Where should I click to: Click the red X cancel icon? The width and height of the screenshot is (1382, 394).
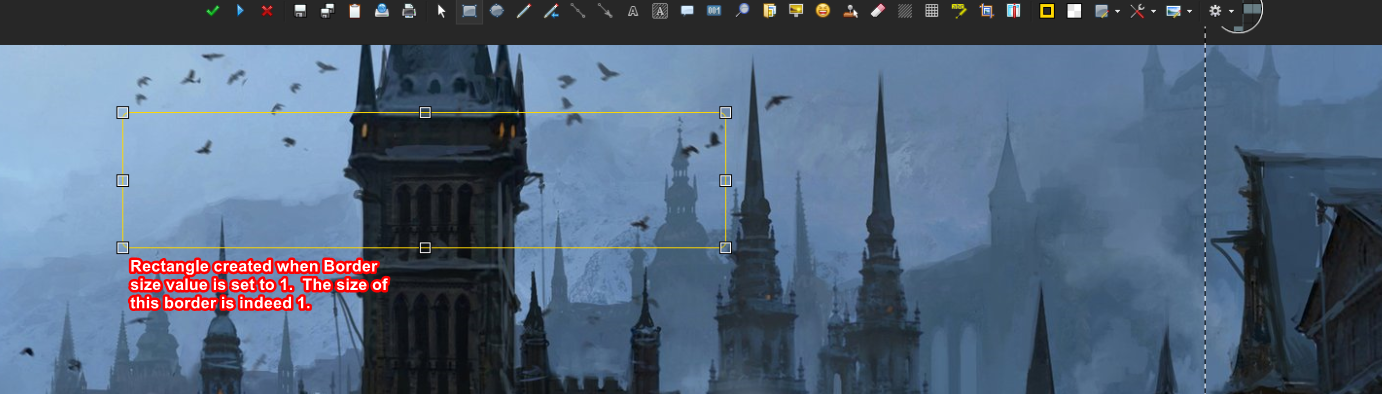[x=267, y=11]
